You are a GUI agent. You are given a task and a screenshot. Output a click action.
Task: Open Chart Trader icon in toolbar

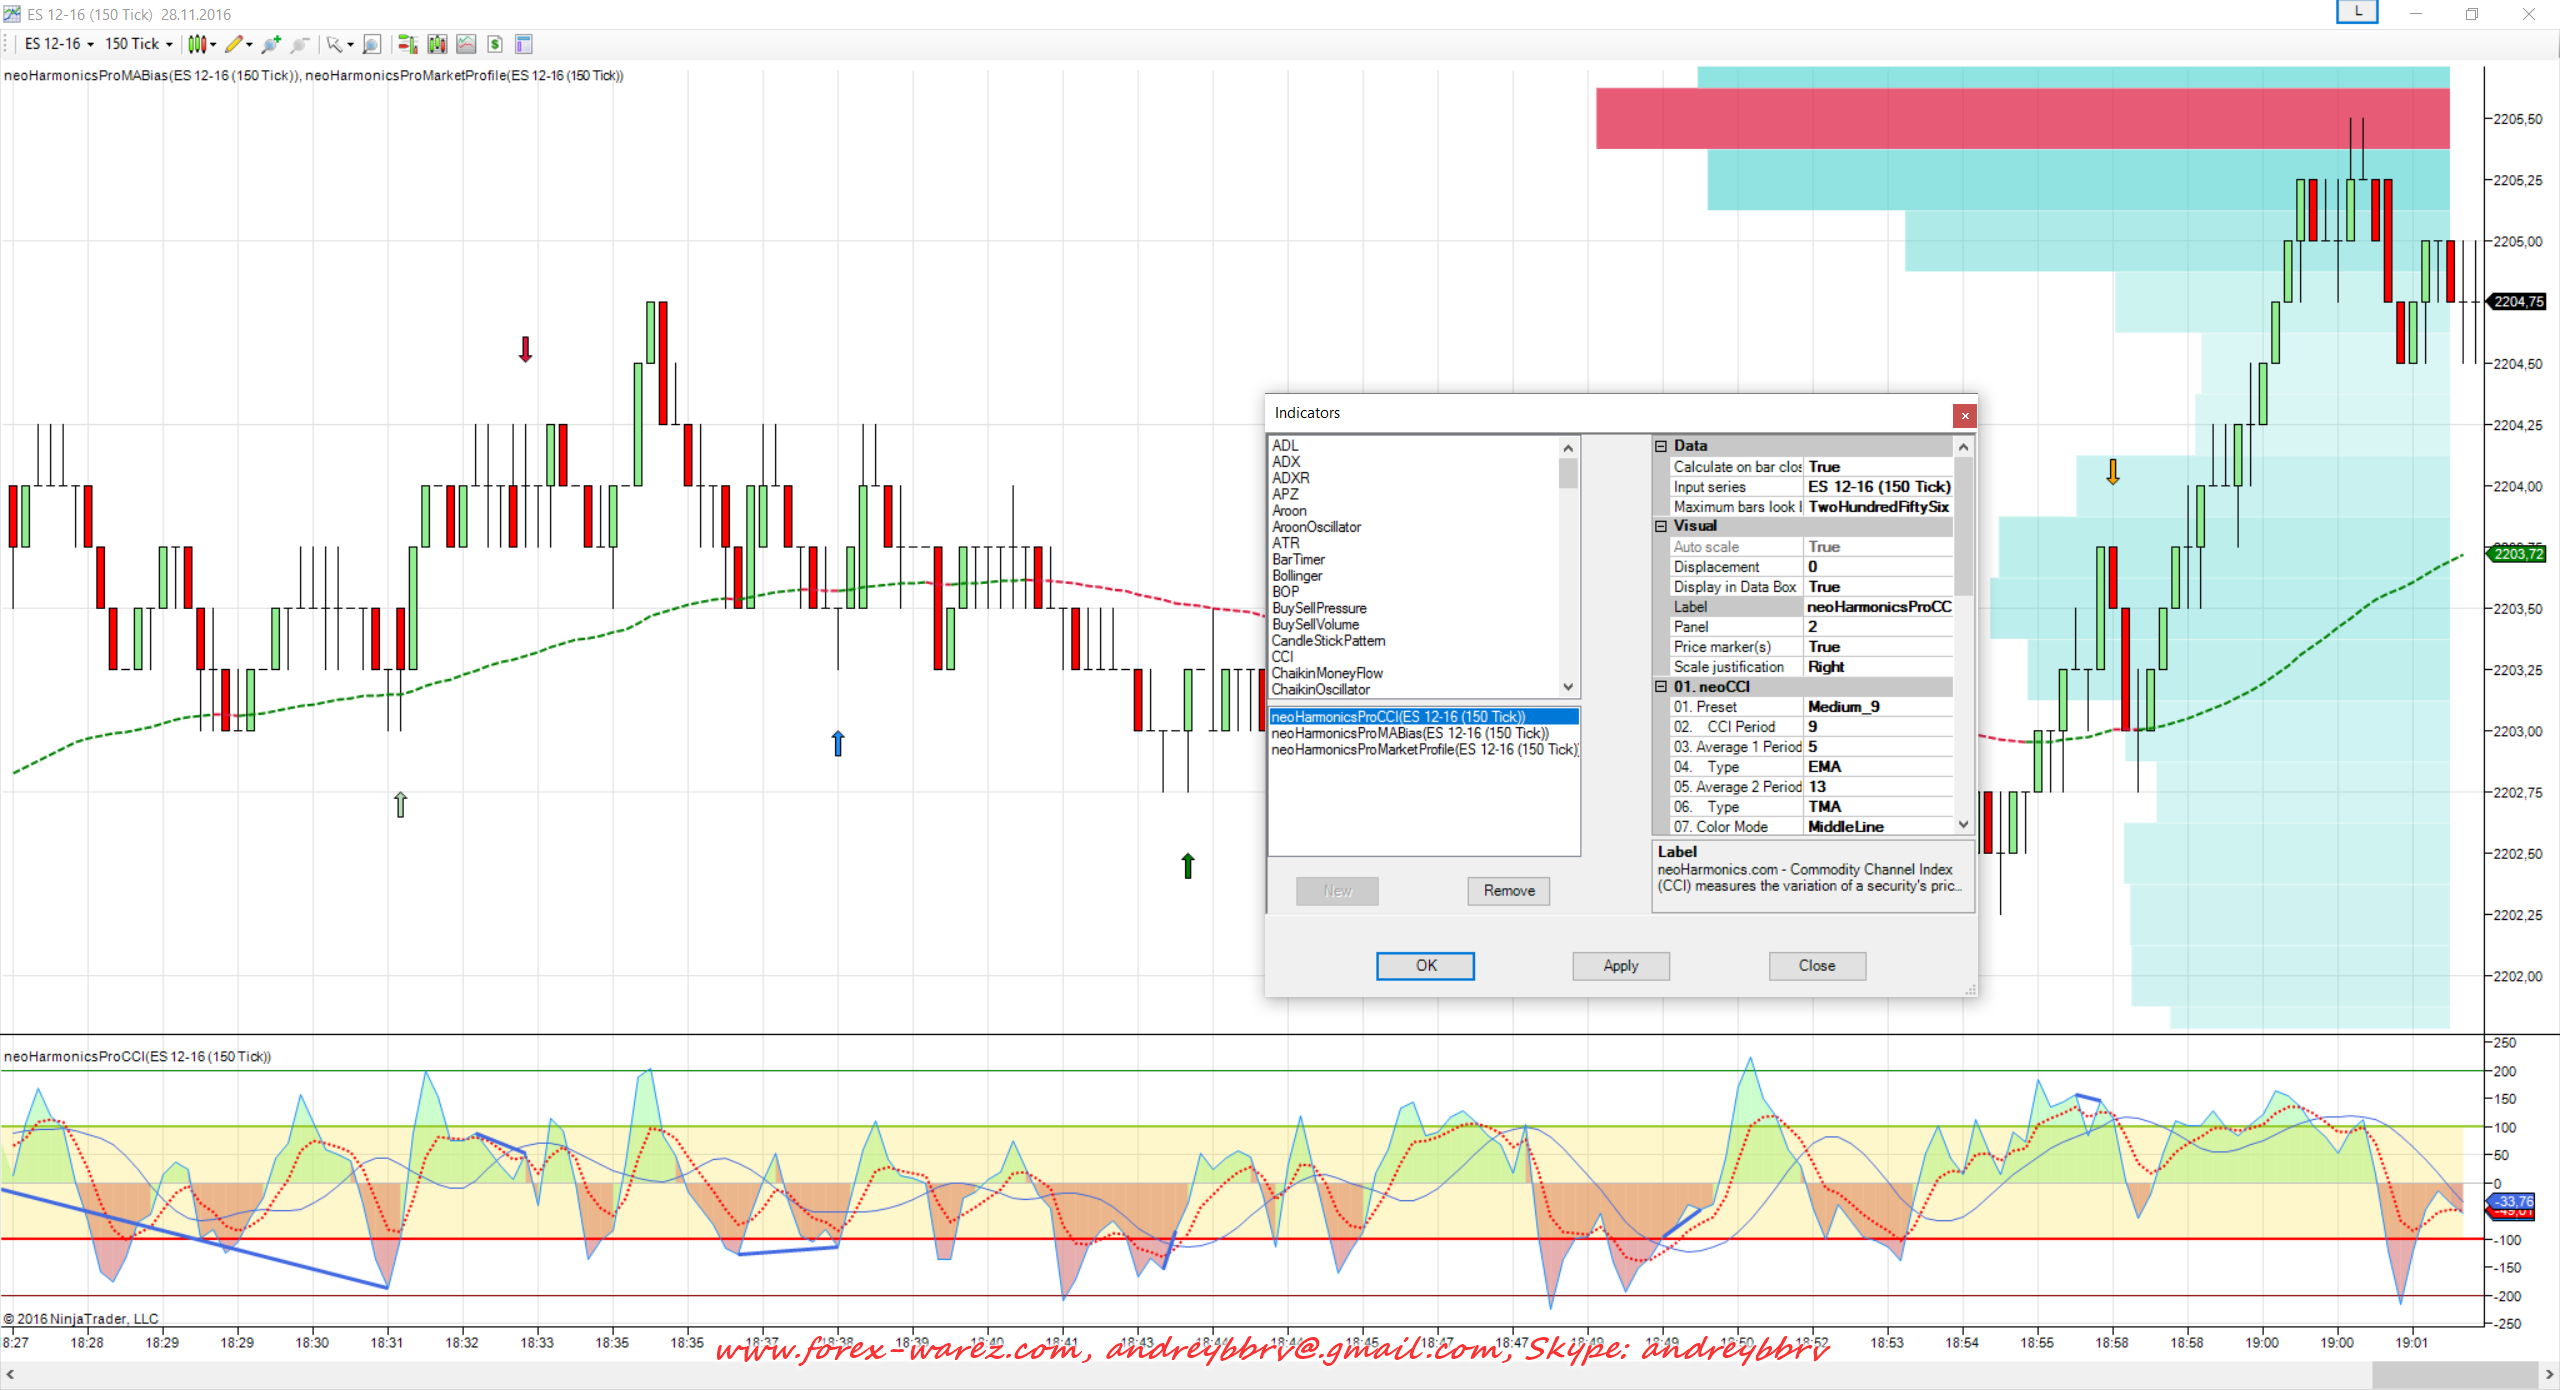[407, 44]
